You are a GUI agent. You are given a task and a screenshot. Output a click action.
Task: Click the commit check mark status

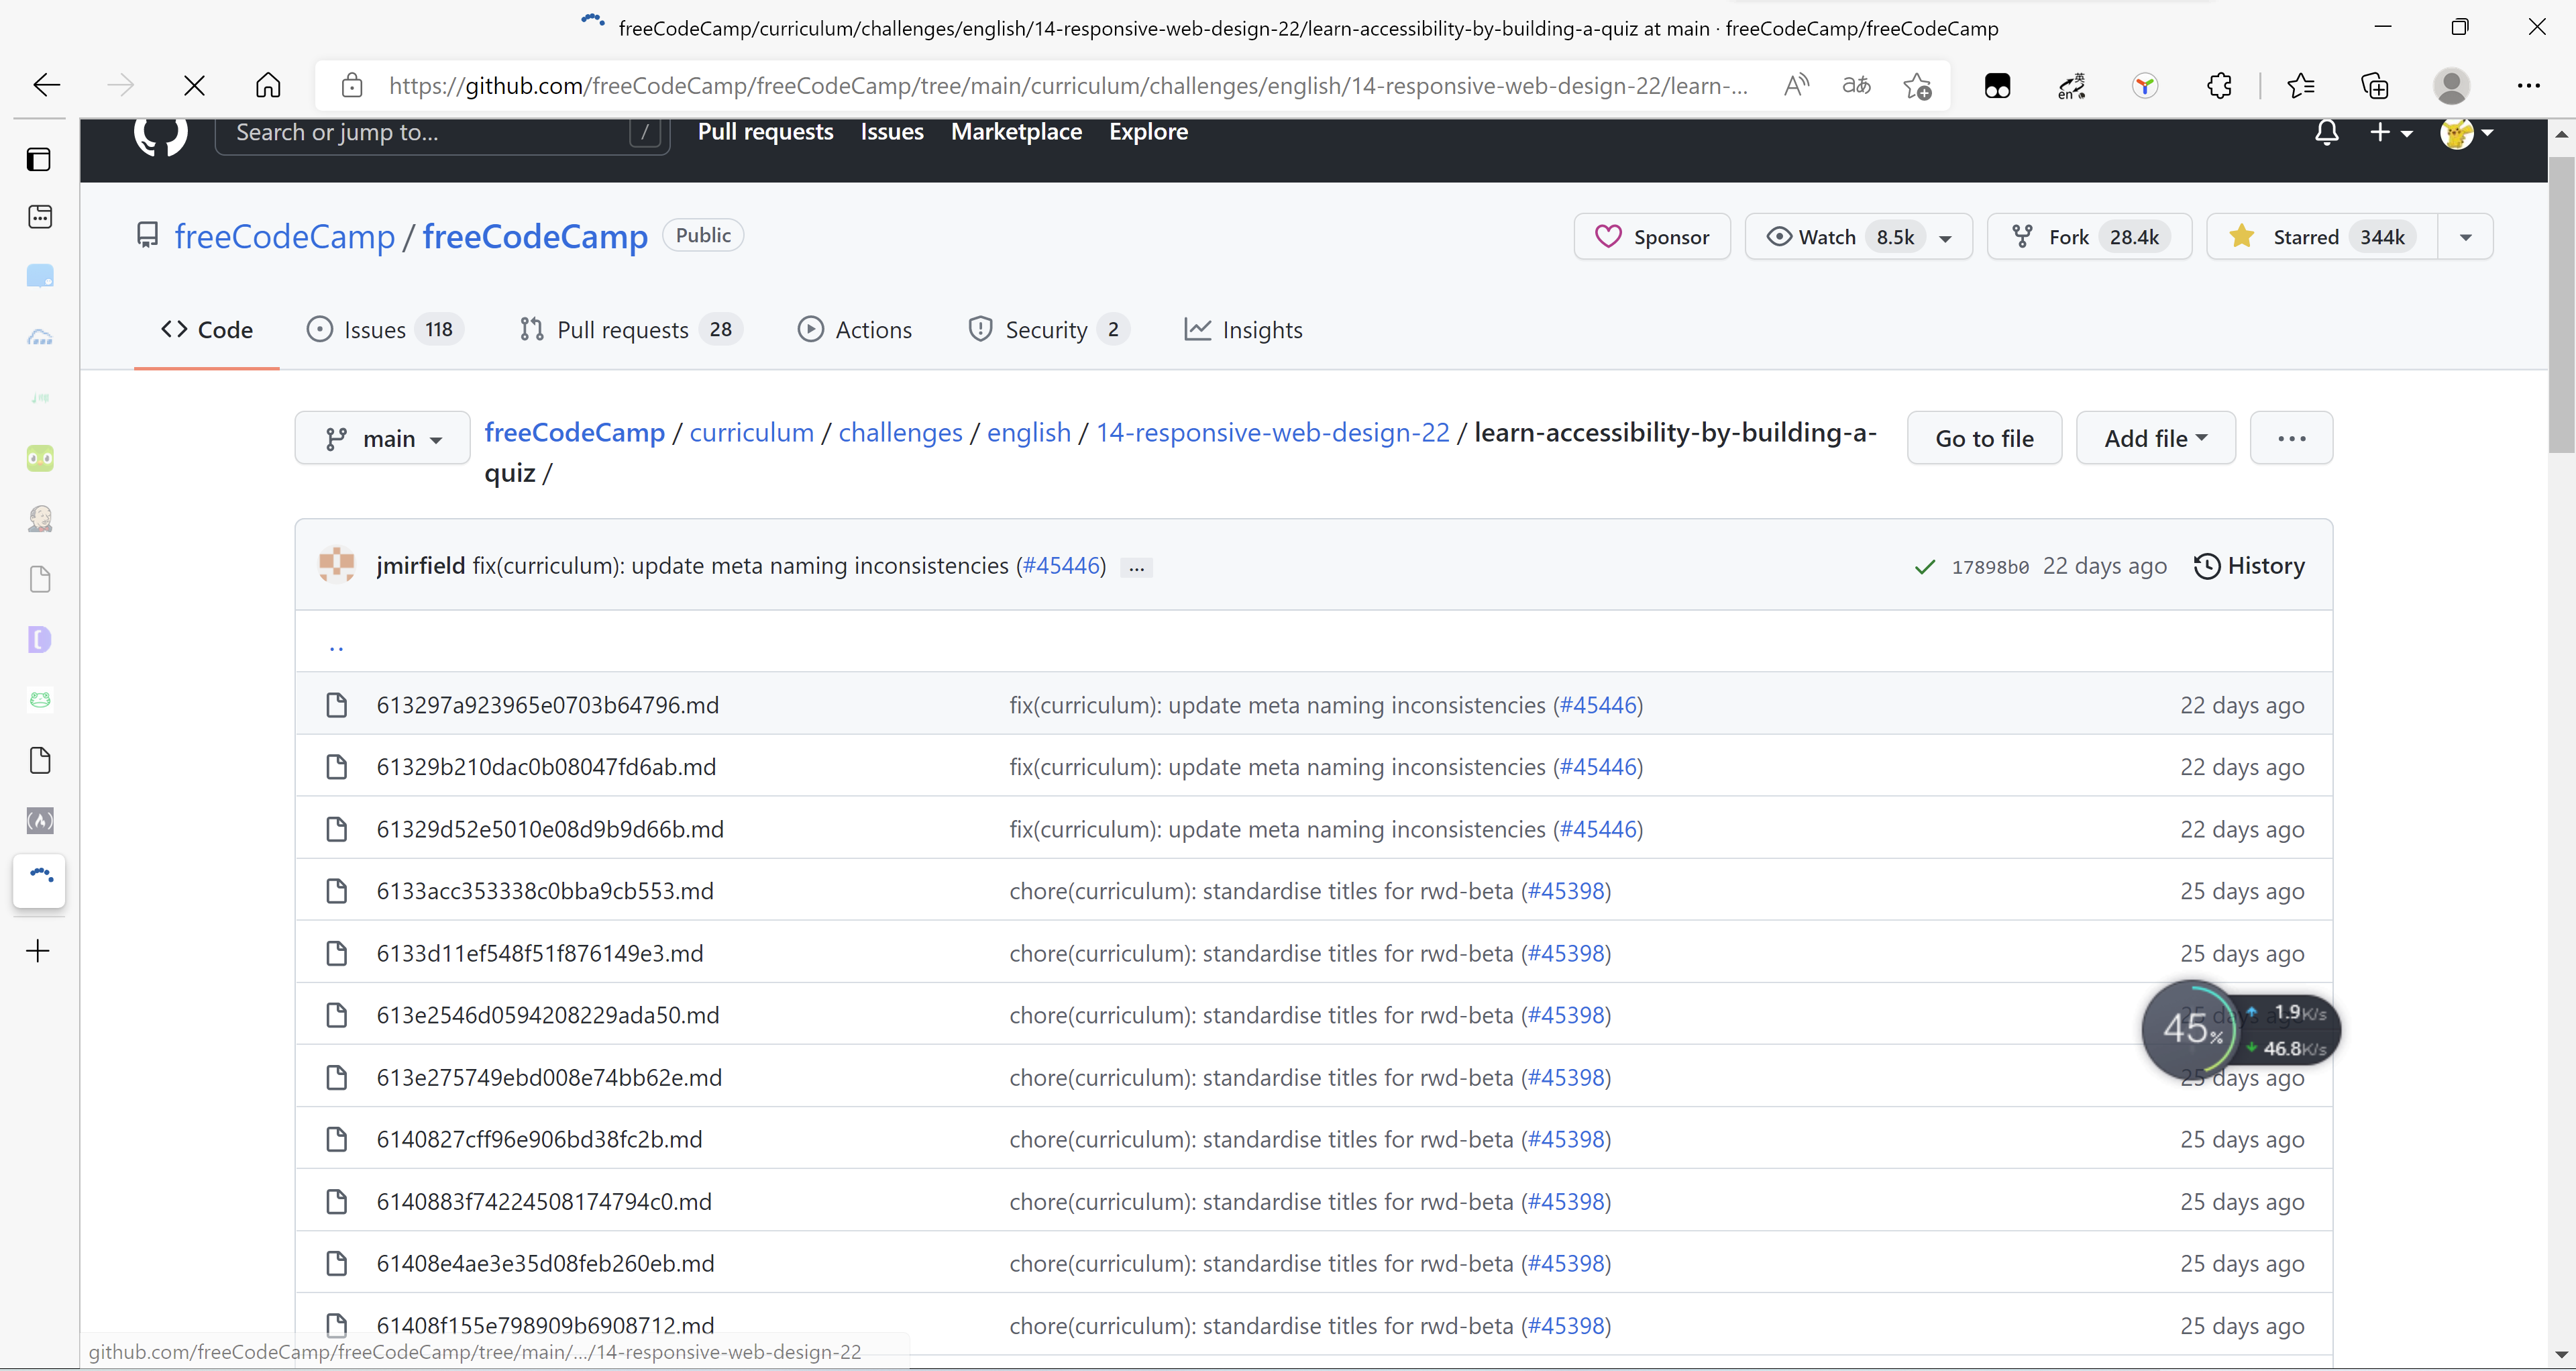(x=1924, y=567)
